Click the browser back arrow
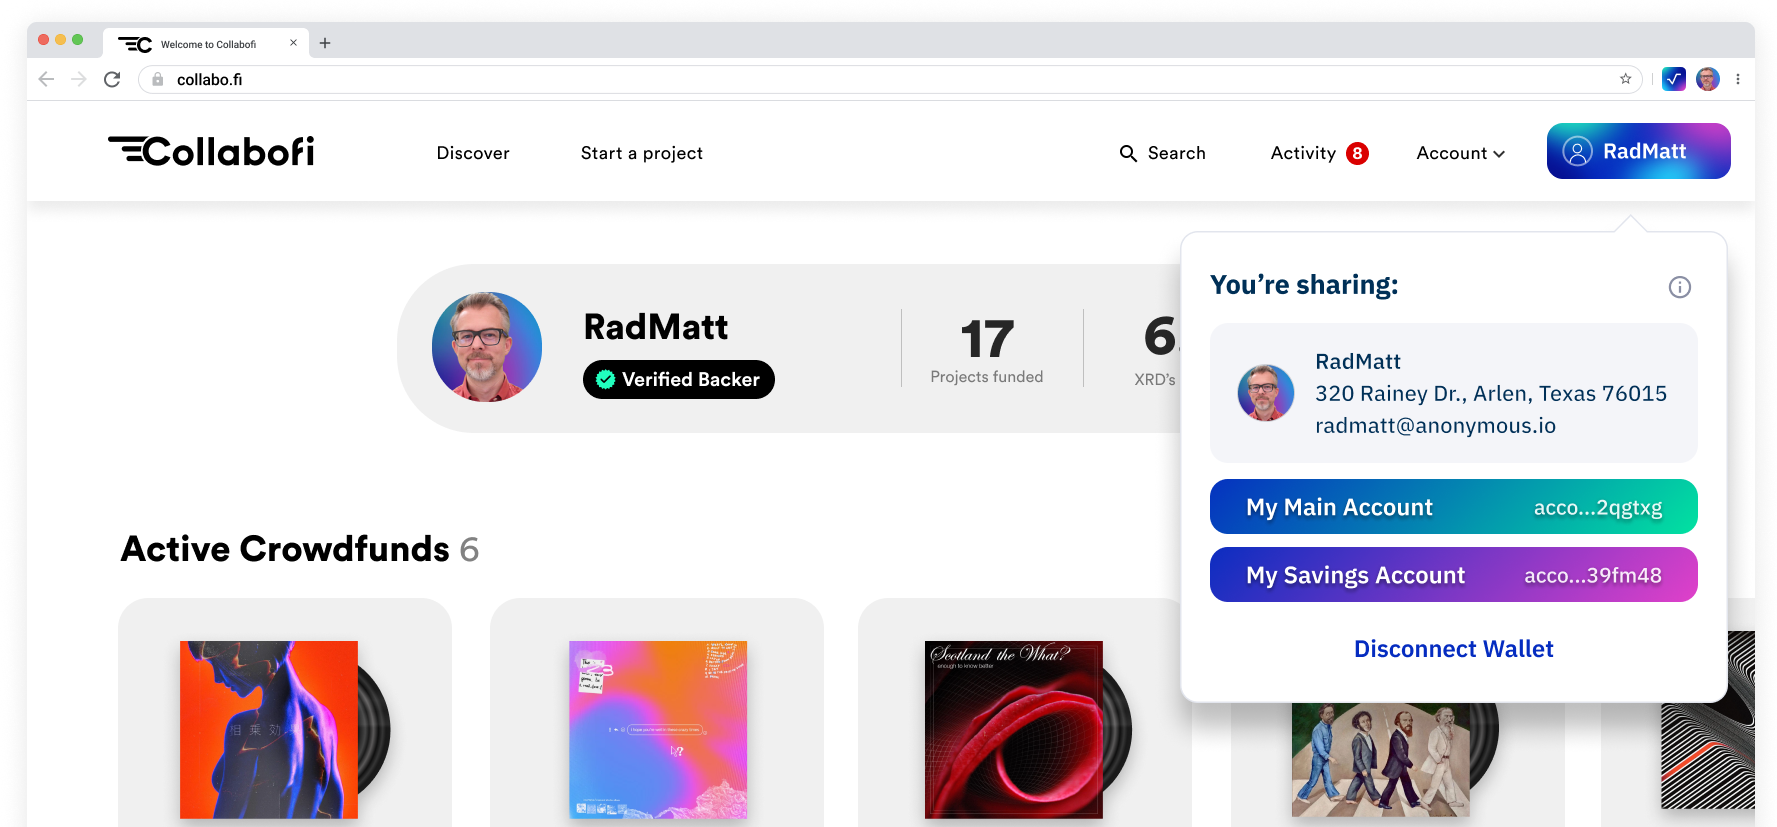The image size is (1777, 827). pos(46,79)
